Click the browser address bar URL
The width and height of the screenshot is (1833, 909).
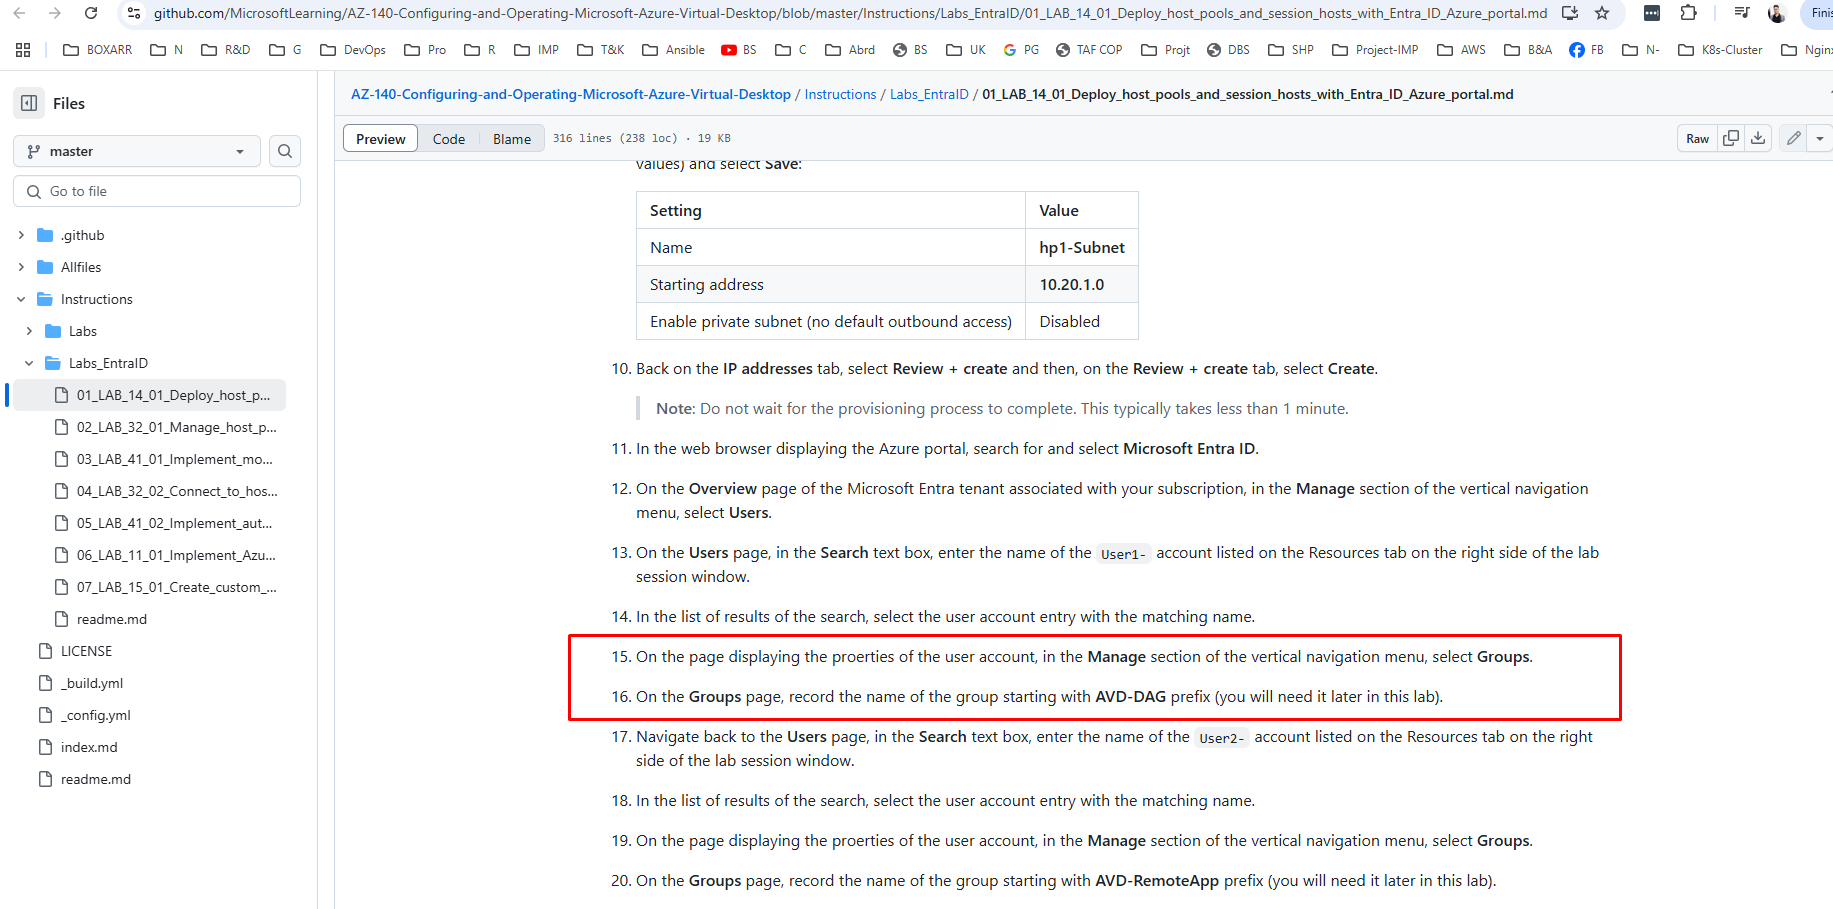click(x=850, y=13)
